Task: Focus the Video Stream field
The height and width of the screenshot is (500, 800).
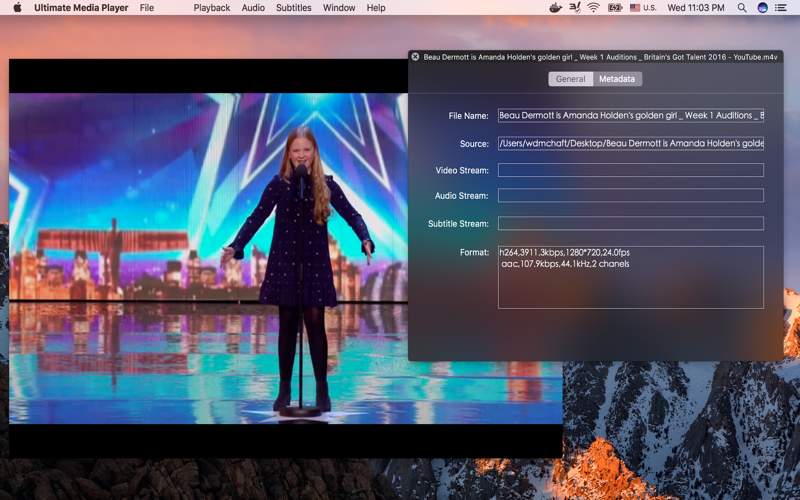Action: [631, 170]
